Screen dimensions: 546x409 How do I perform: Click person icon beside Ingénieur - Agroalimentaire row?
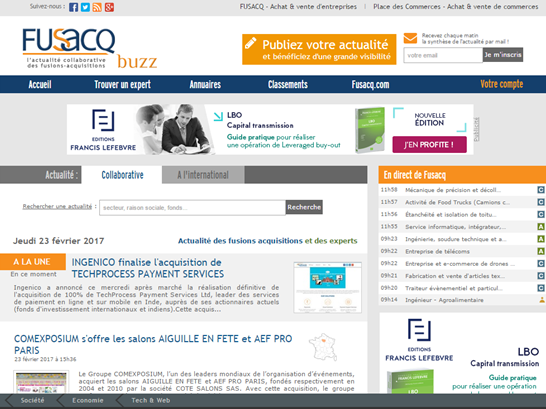542,300
